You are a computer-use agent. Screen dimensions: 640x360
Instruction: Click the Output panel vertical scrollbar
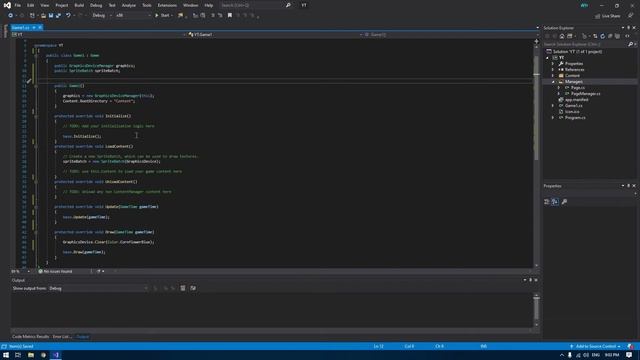tap(536, 309)
